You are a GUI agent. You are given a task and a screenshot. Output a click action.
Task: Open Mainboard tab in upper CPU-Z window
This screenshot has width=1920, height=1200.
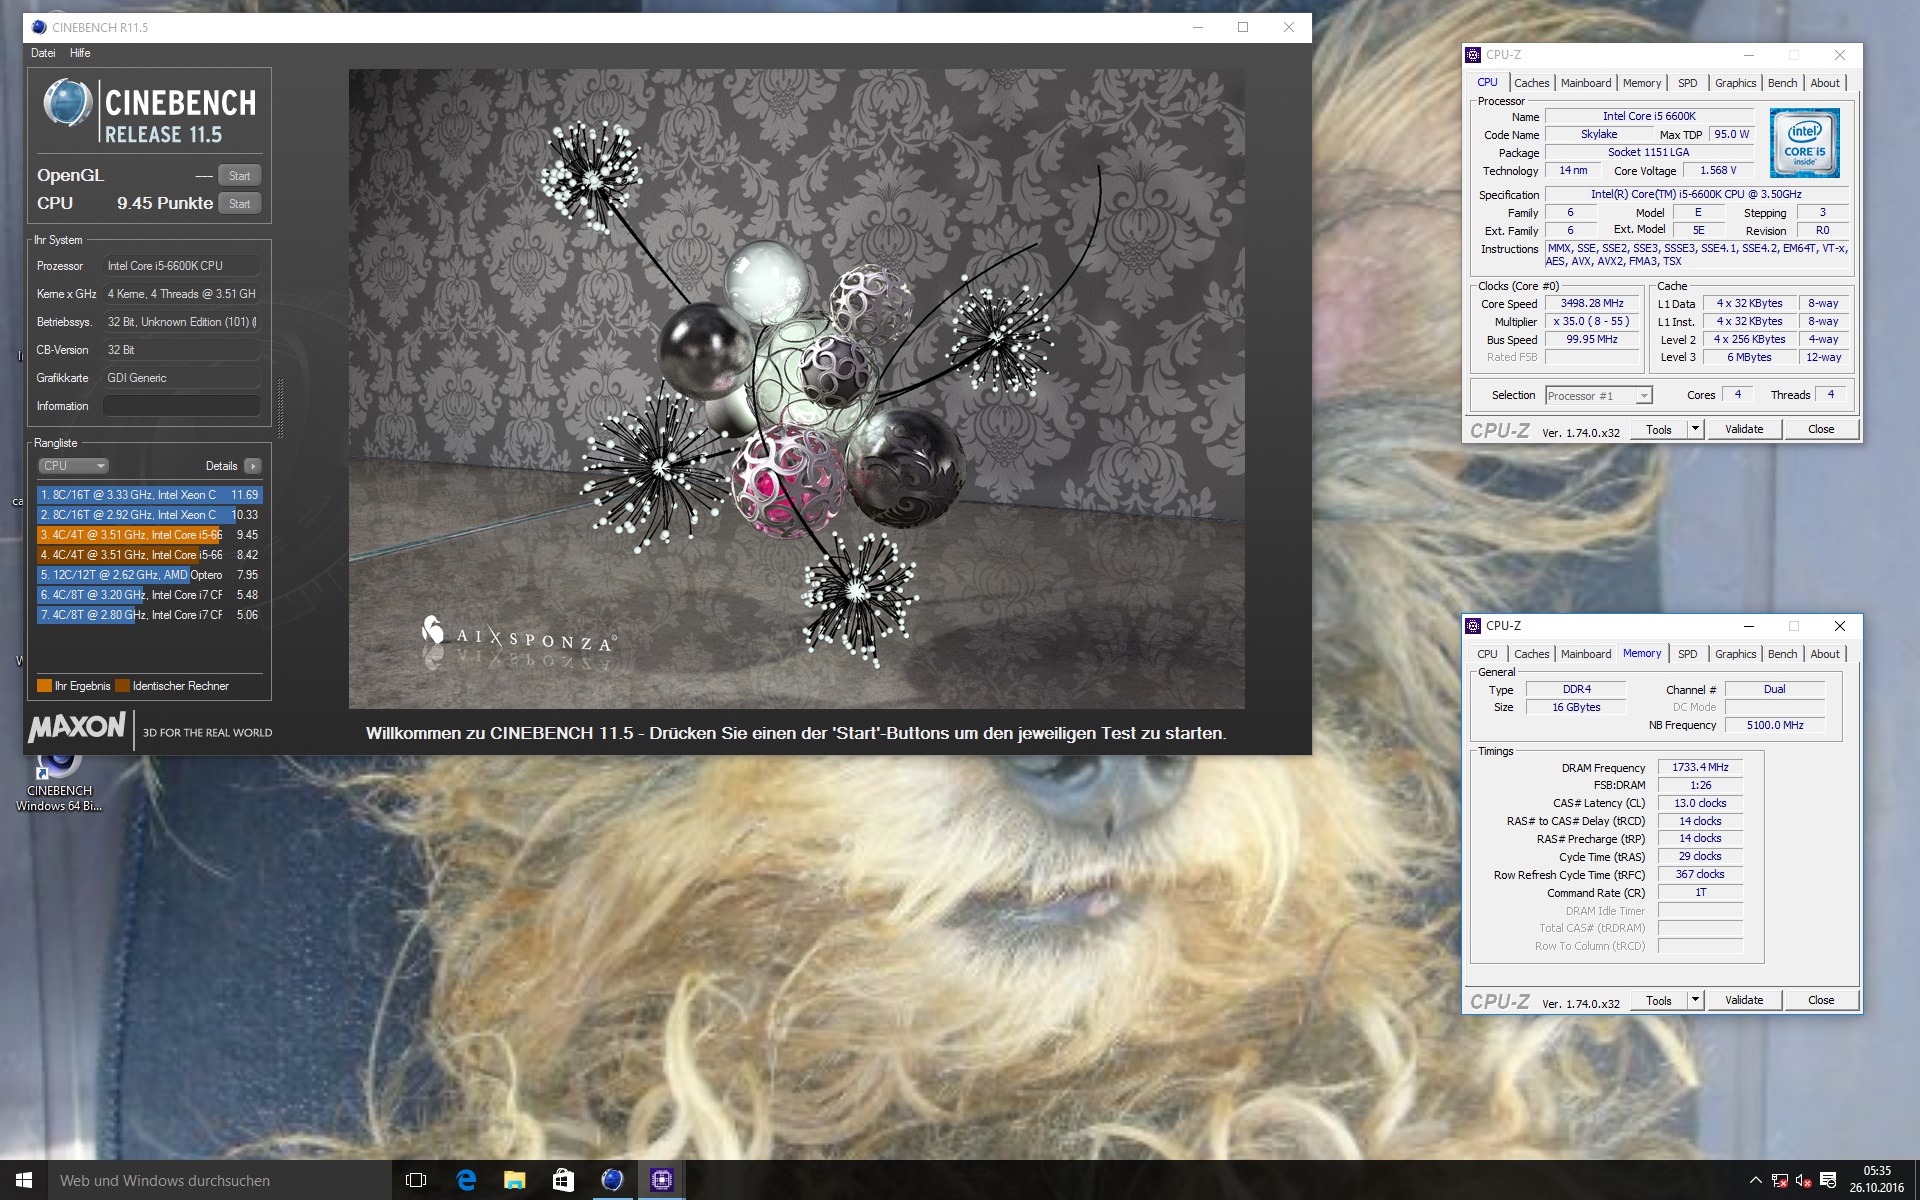pos(1586,83)
